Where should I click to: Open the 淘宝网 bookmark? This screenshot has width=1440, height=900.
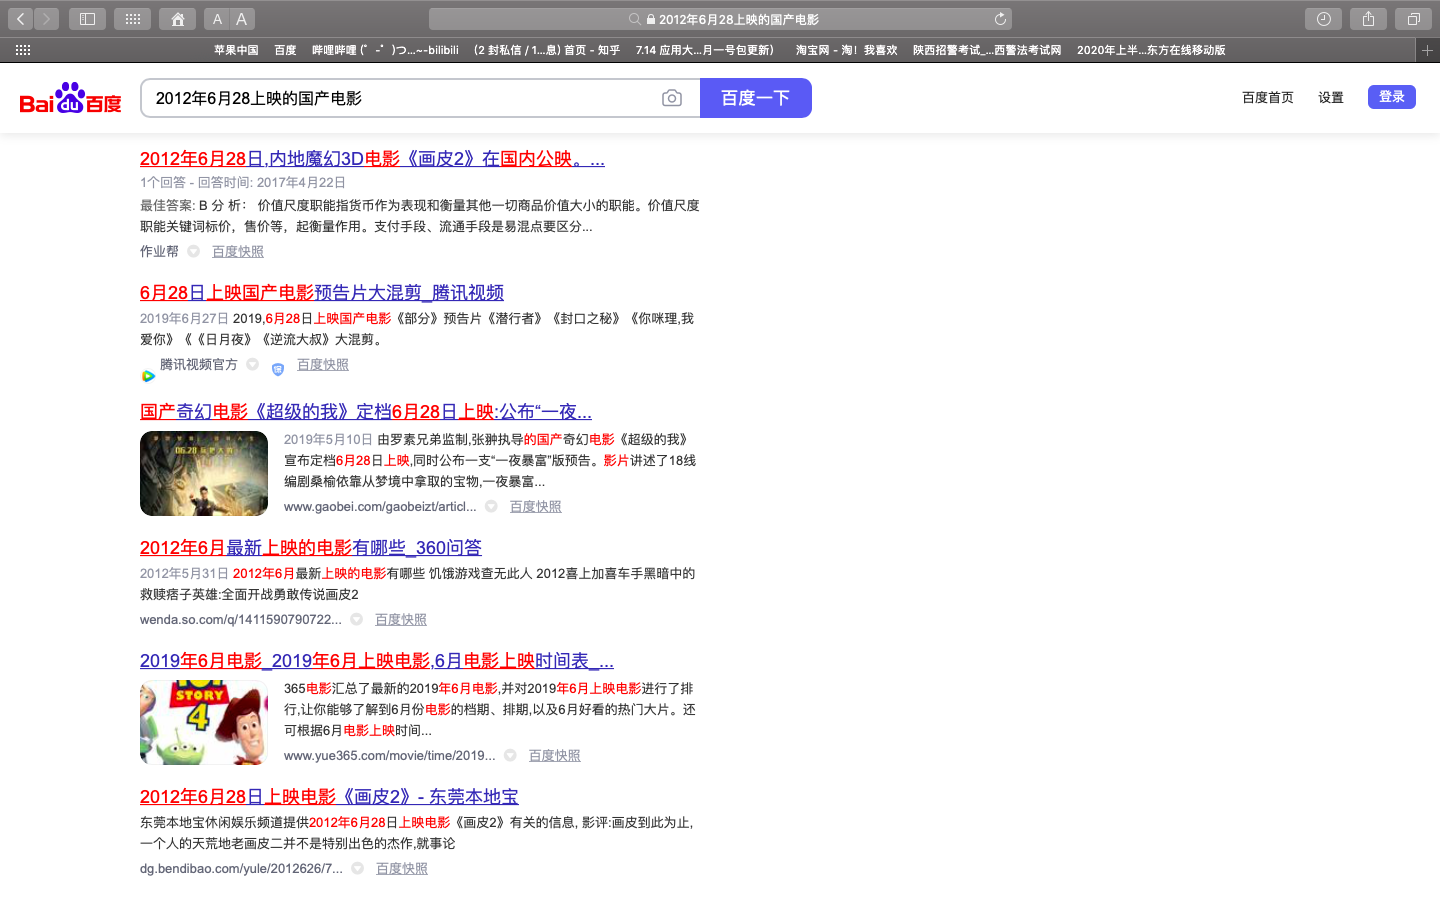(x=846, y=50)
